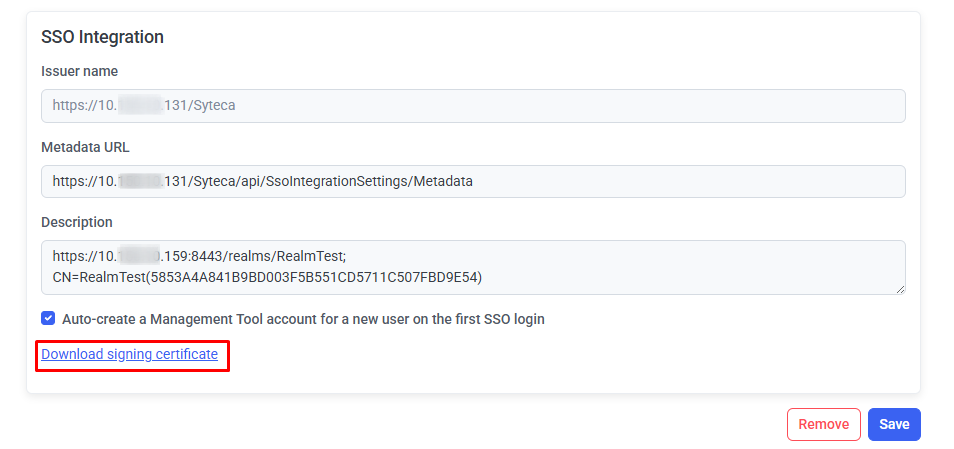Click the Auto-create account label text
Screen dimensions: 954x449
pyautogui.click(x=302, y=319)
